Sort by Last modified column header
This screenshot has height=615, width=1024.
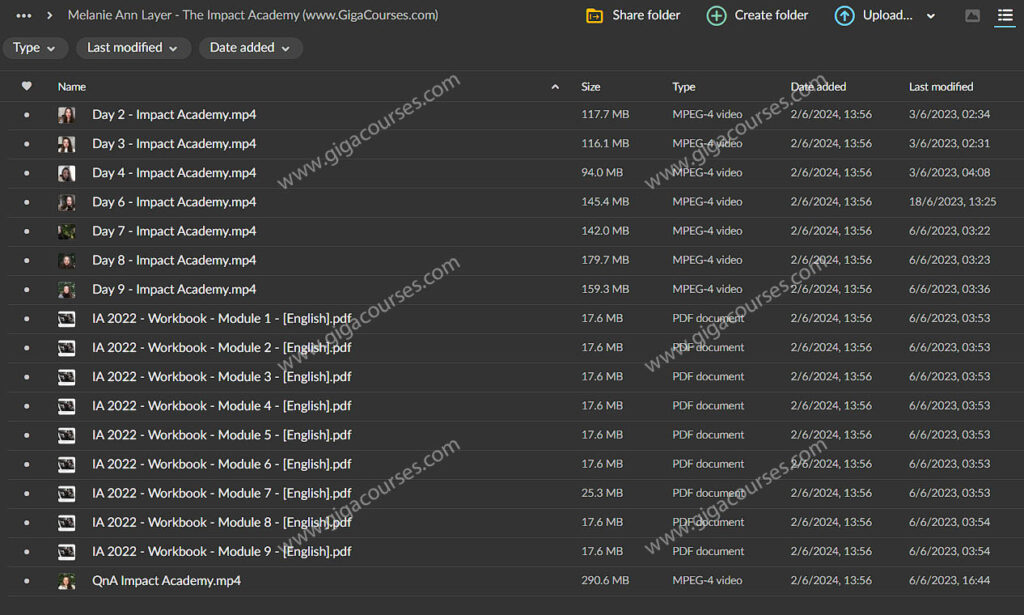click(940, 87)
